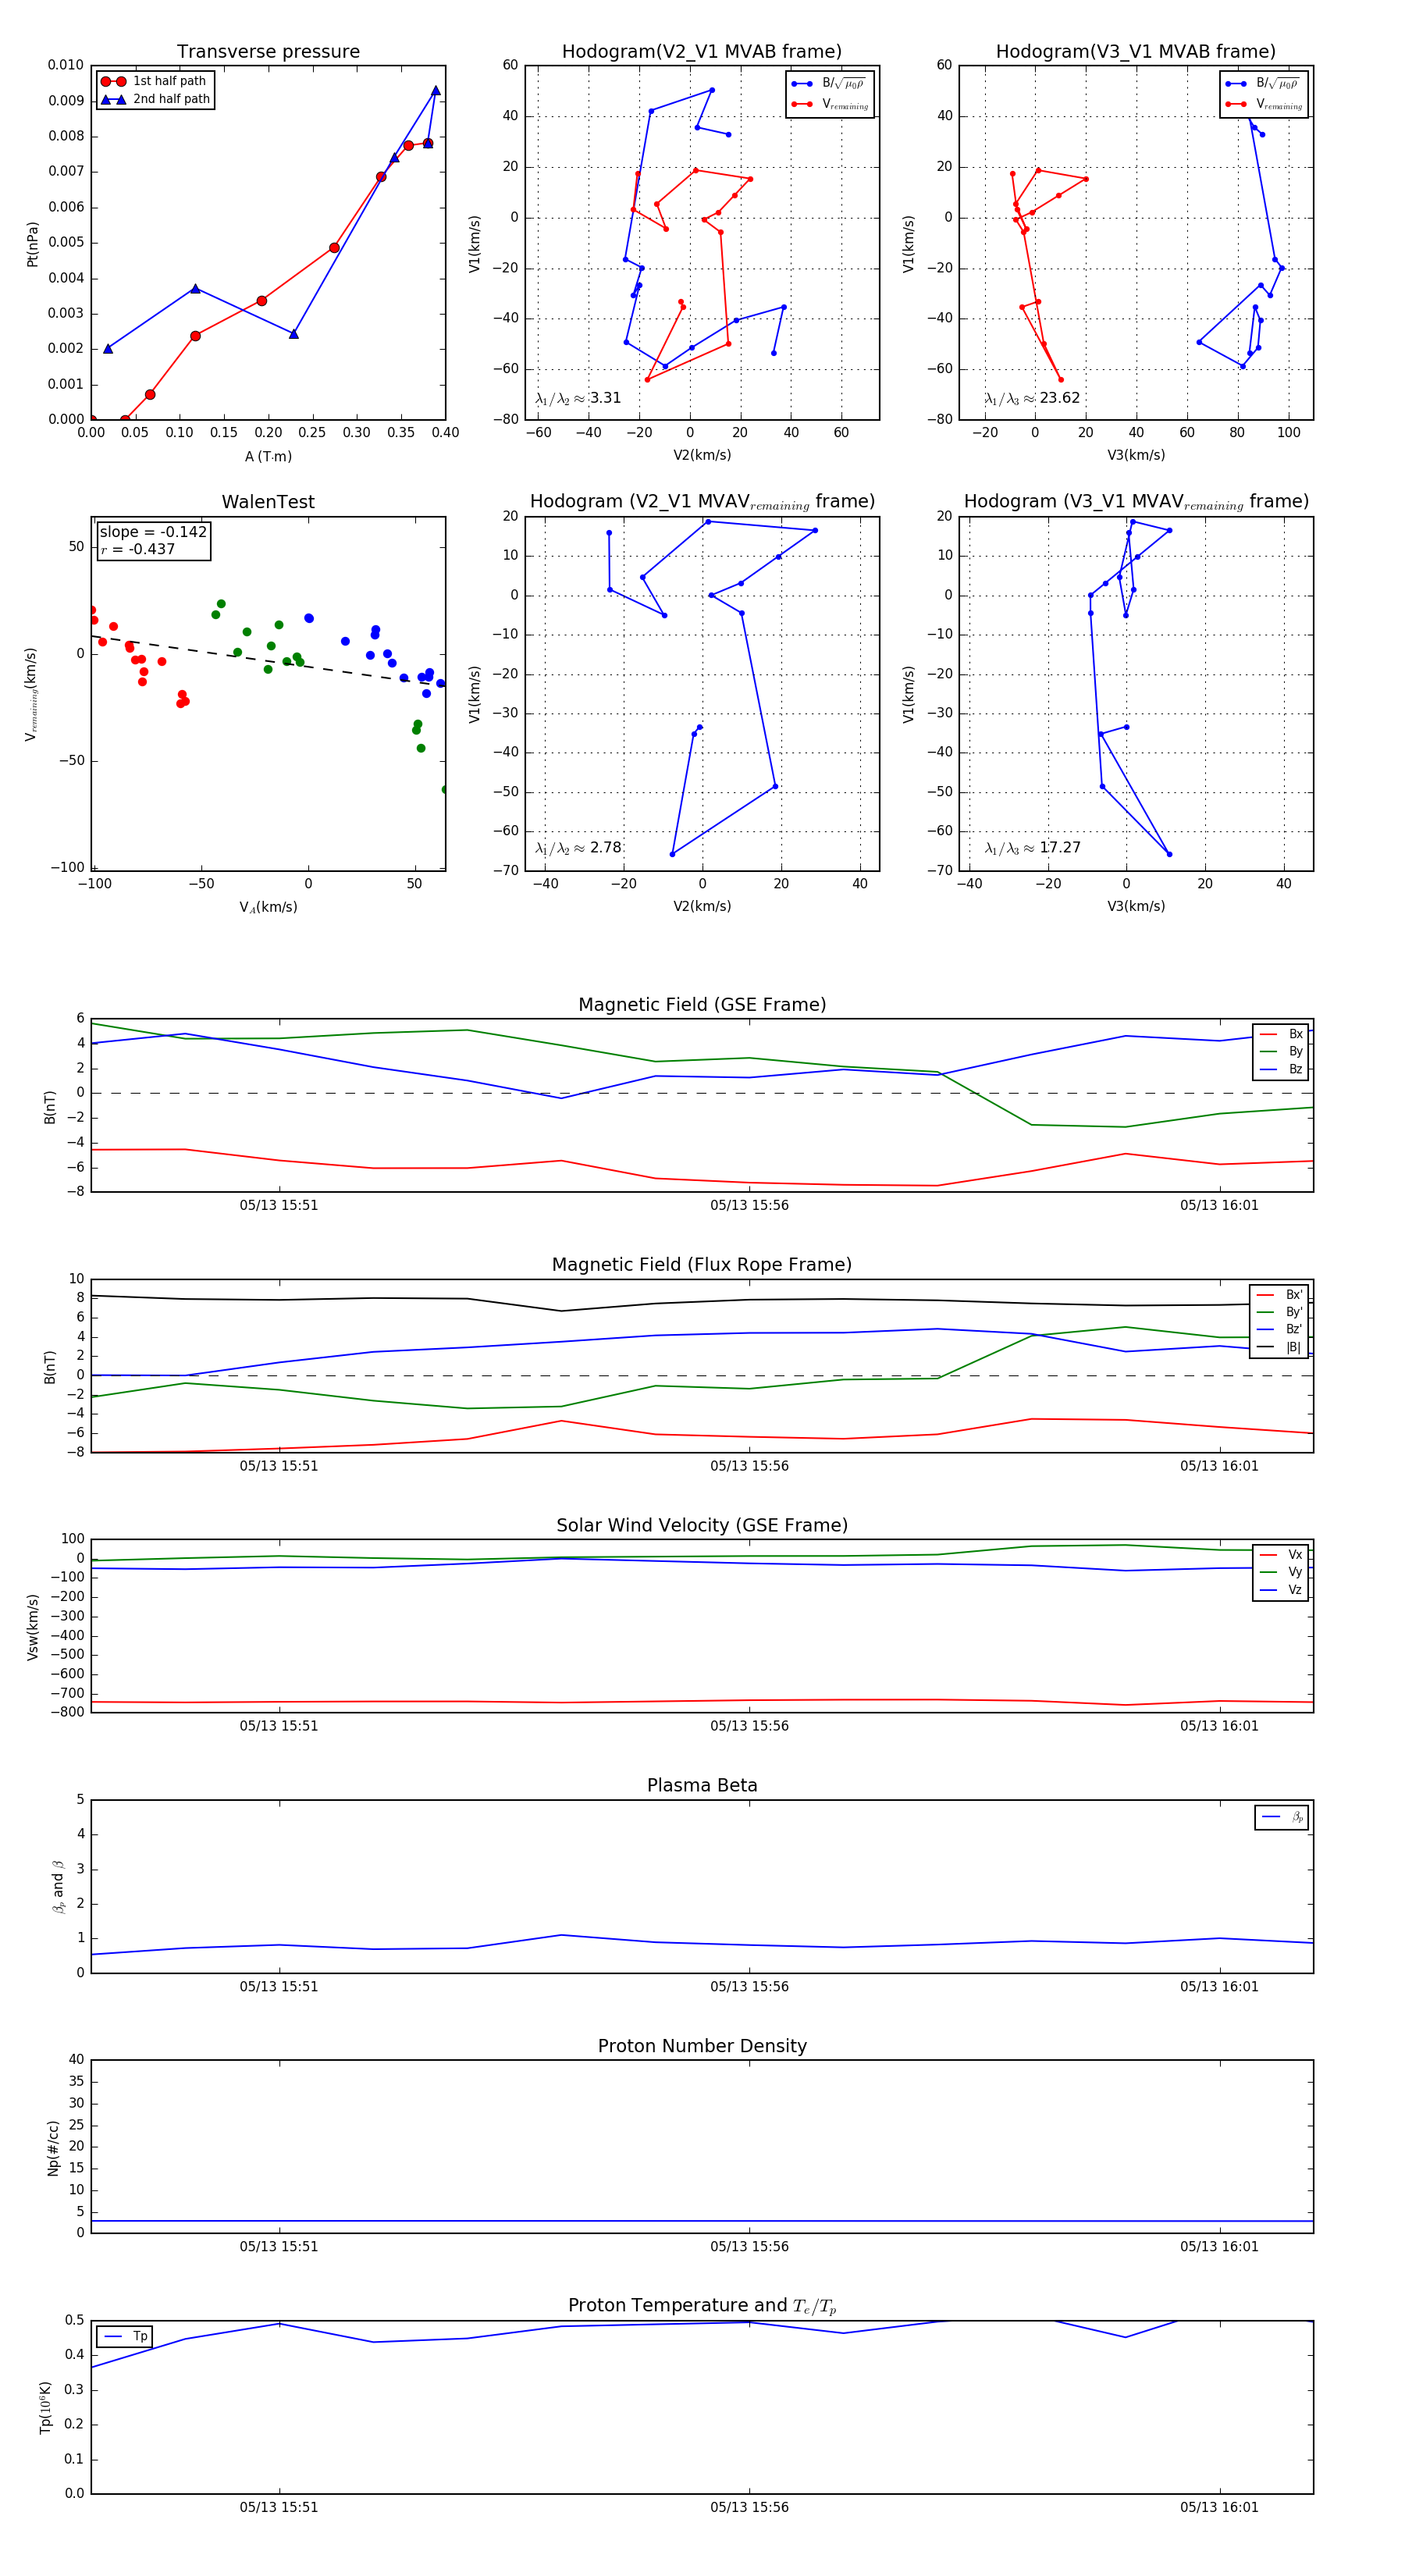
Task: Click the 'r = -0.437' correlation text
Action: (x=138, y=549)
